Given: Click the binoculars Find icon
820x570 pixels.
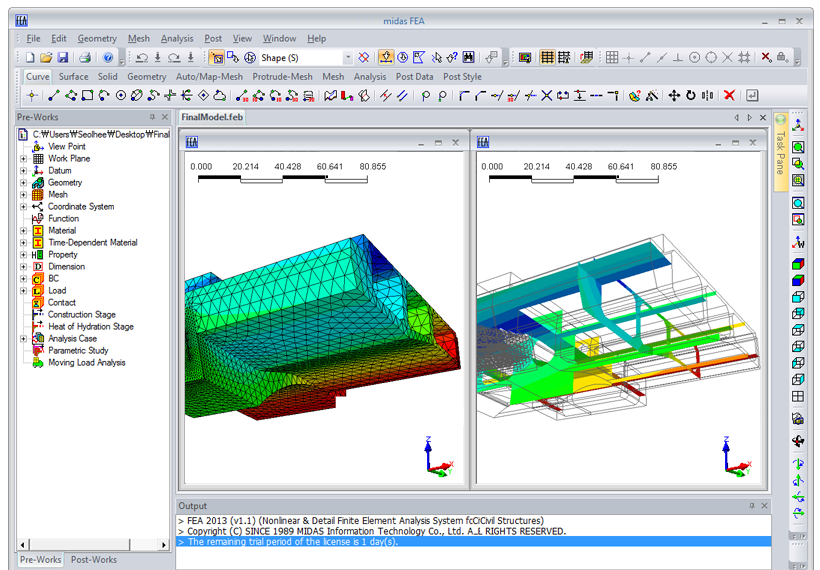Looking at the screenshot, I should 469,58.
